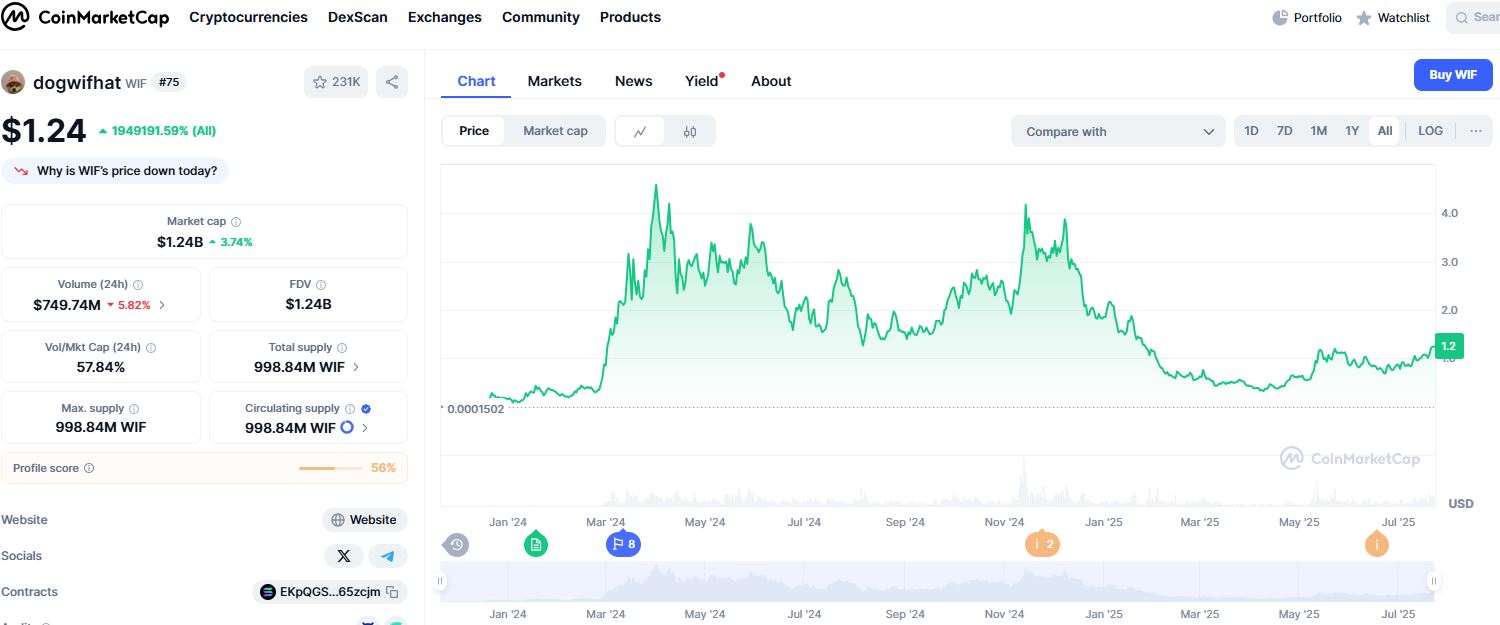Image resolution: width=1500 pixels, height=625 pixels.
Task: Click the verified badge near Circulating supply
Action: [x=366, y=409]
